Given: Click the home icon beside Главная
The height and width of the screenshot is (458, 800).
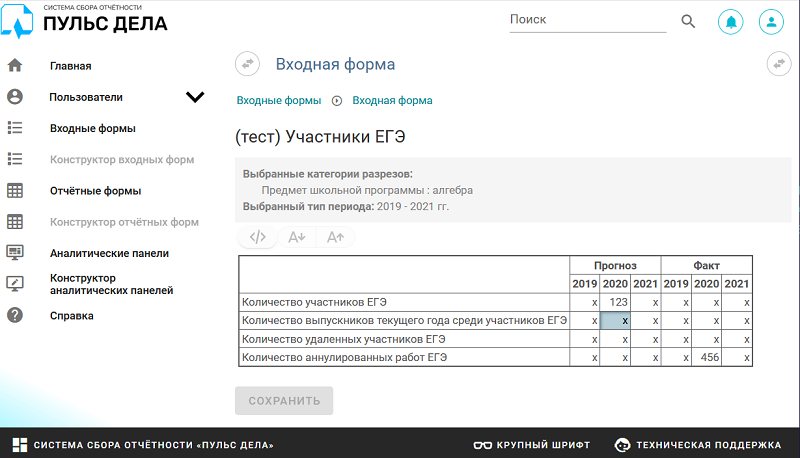Looking at the screenshot, I should click(15, 65).
